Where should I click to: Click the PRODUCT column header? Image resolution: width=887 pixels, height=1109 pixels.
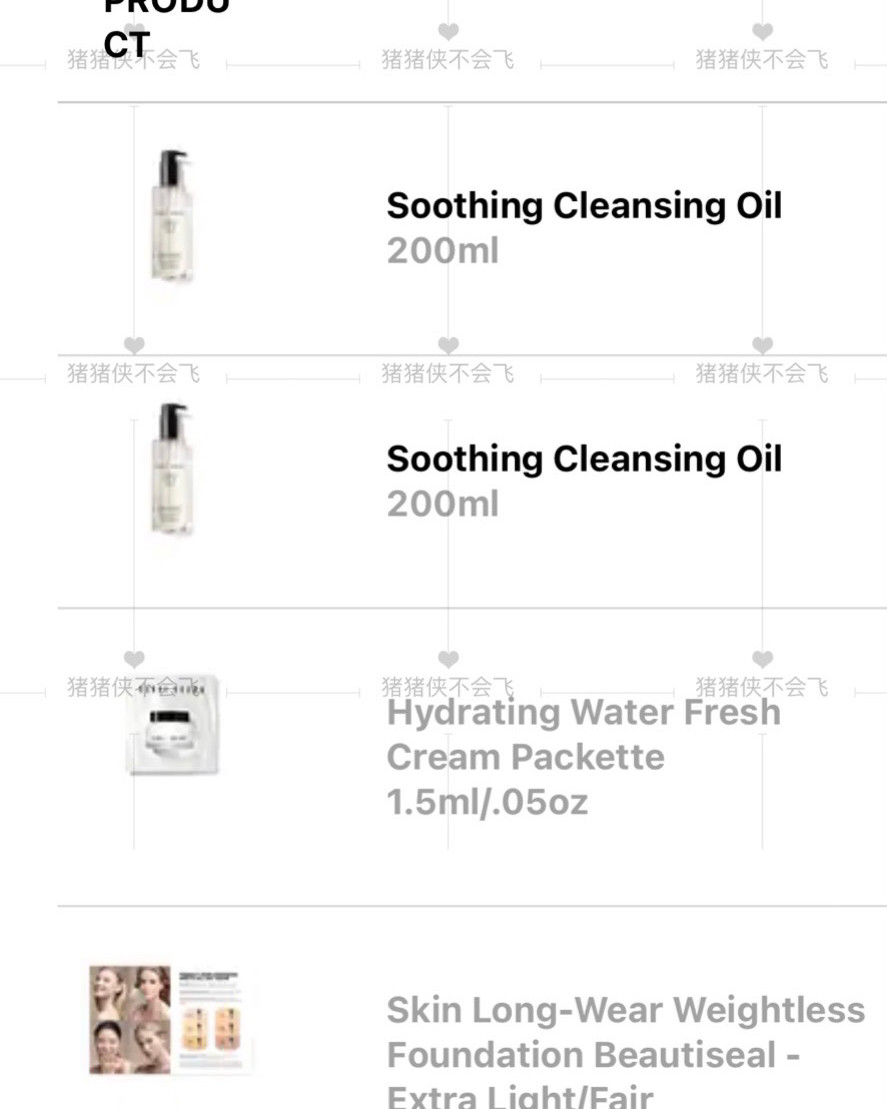tap(166, 28)
